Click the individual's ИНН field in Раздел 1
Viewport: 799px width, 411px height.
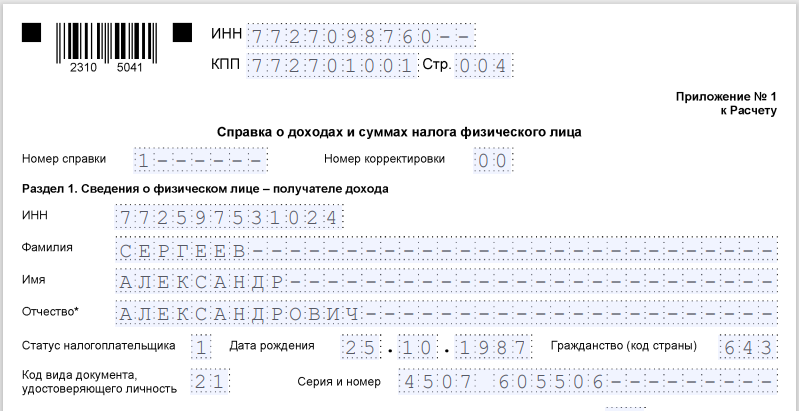coord(230,217)
